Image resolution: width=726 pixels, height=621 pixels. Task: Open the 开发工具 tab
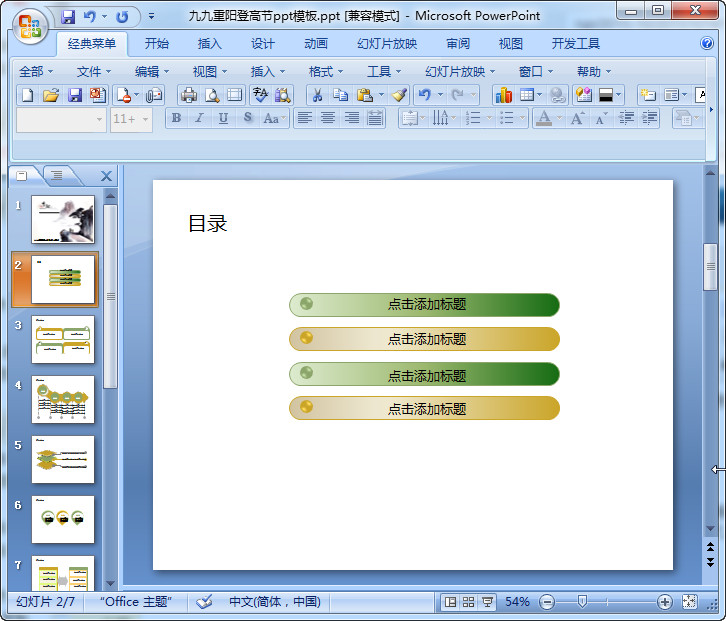[x=576, y=44]
